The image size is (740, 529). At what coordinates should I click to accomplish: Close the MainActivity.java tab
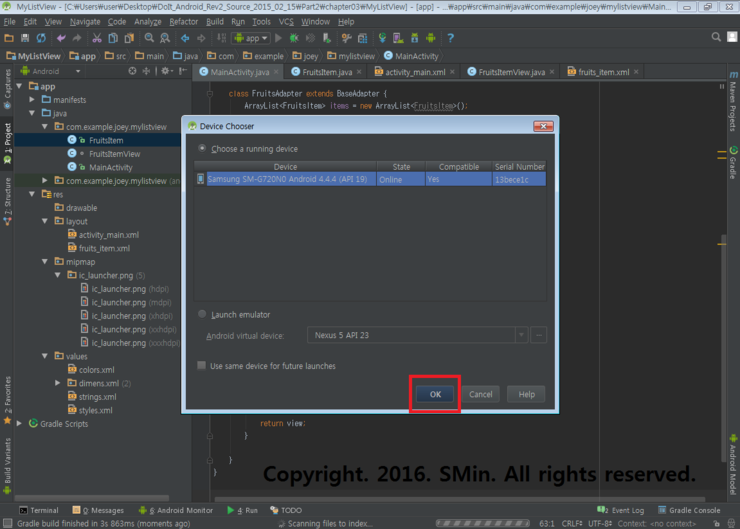pyautogui.click(x=276, y=72)
